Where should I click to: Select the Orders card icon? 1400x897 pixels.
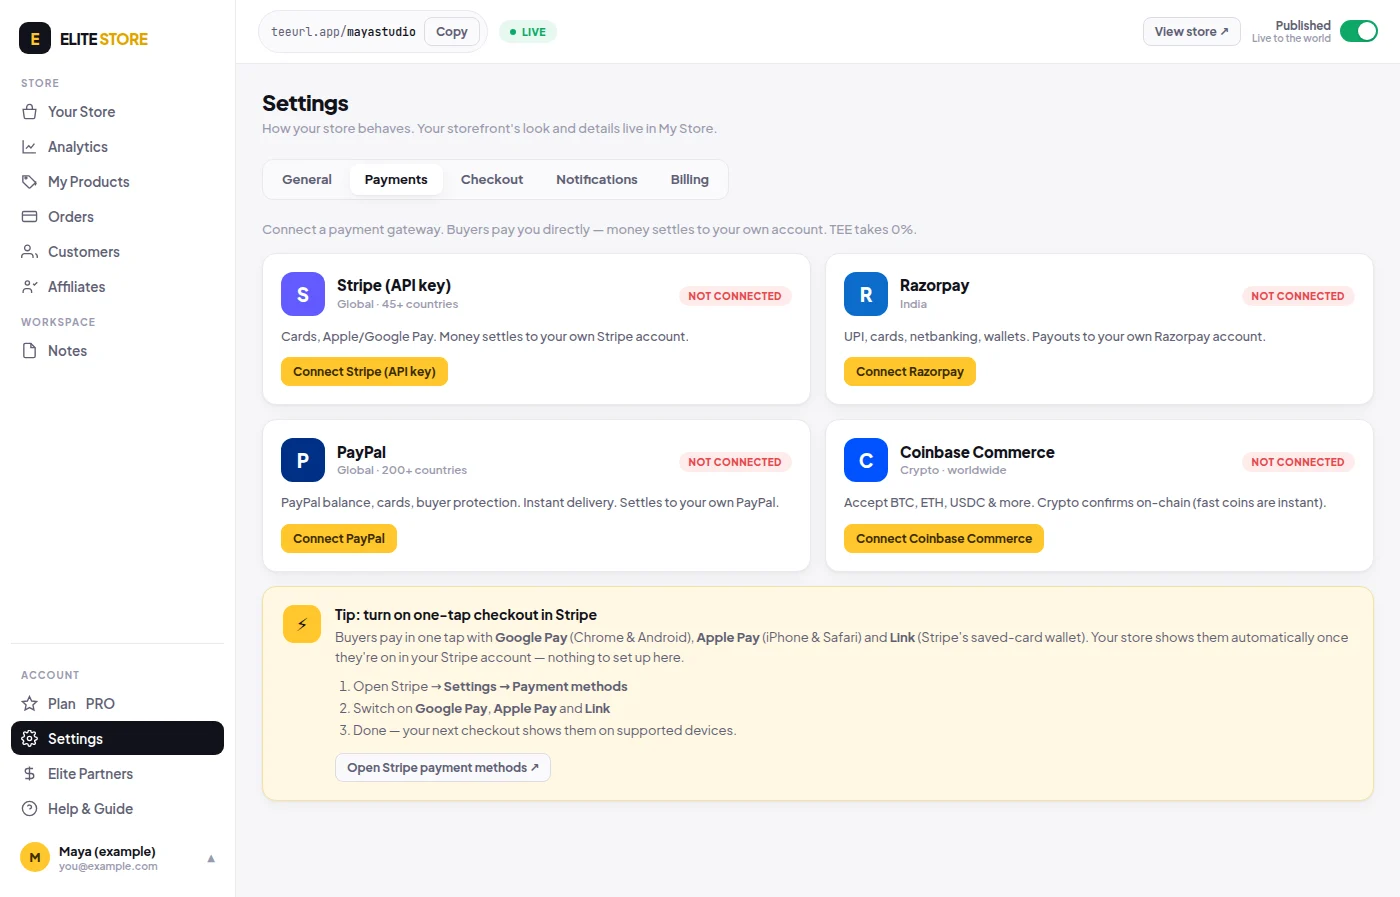30,217
